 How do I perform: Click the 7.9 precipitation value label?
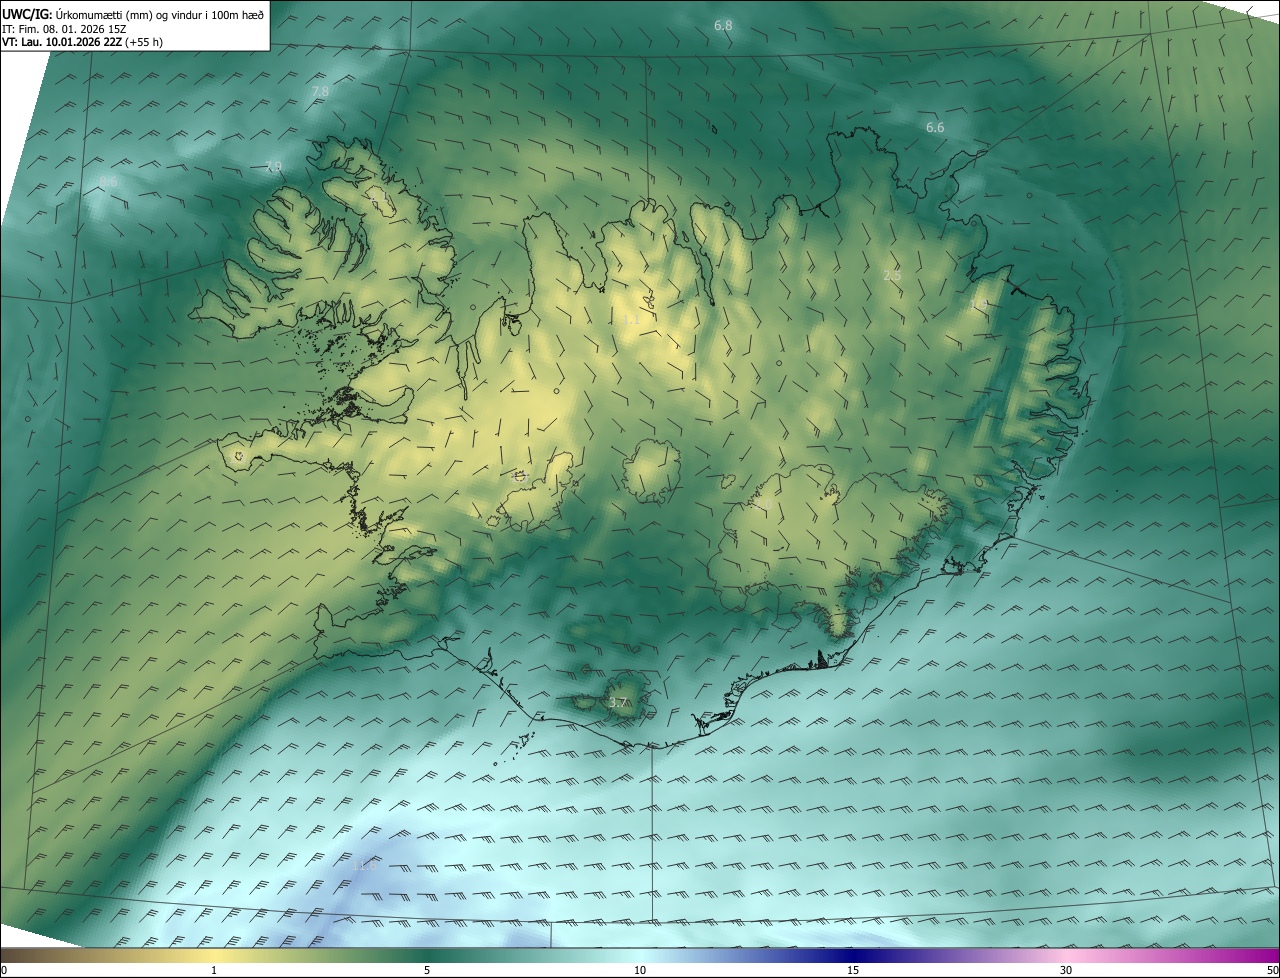273,166
